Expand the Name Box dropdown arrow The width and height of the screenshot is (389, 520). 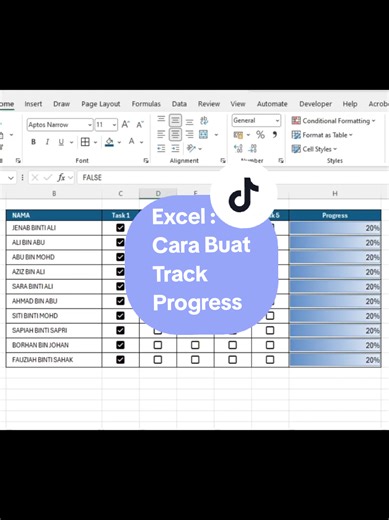coord(11,178)
